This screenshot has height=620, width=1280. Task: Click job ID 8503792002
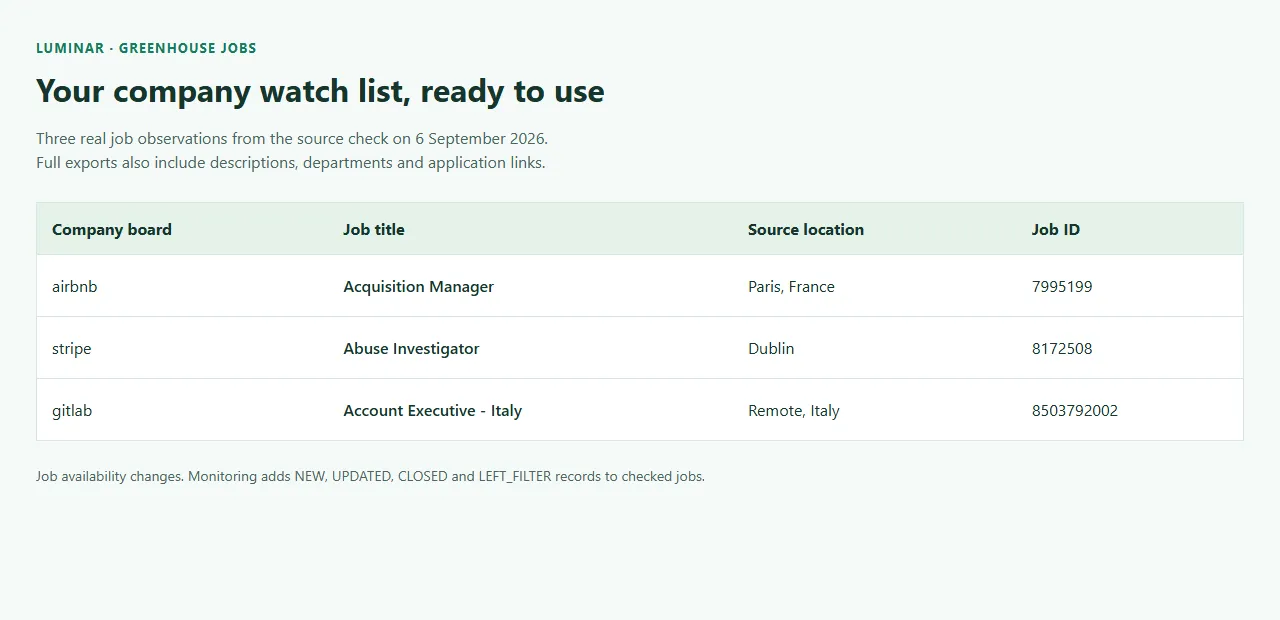point(1075,410)
